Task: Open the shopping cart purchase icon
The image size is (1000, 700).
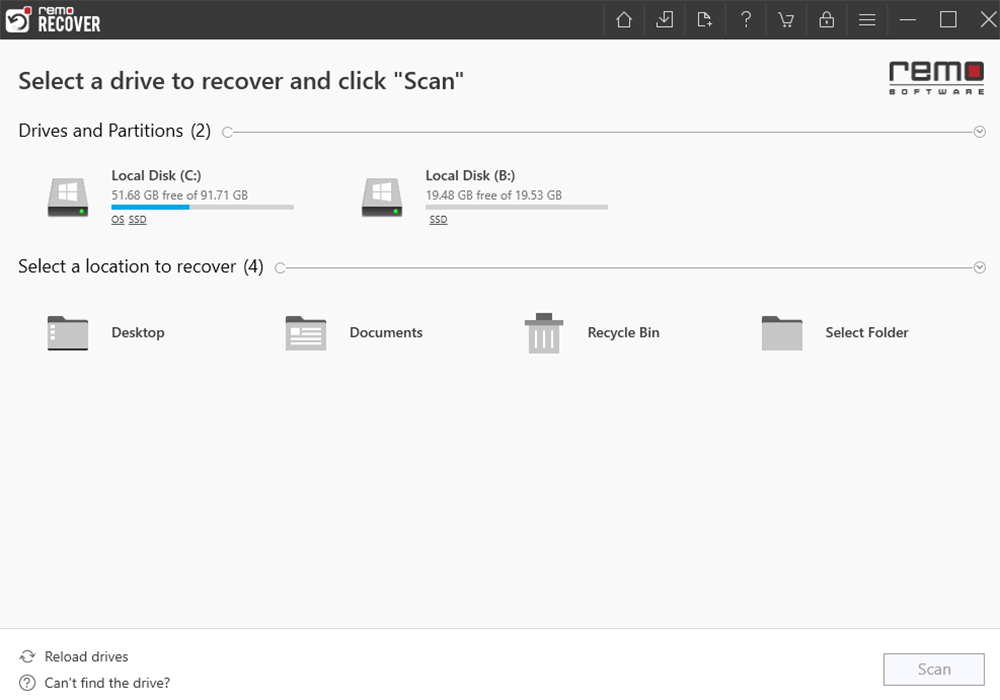Action: [786, 20]
